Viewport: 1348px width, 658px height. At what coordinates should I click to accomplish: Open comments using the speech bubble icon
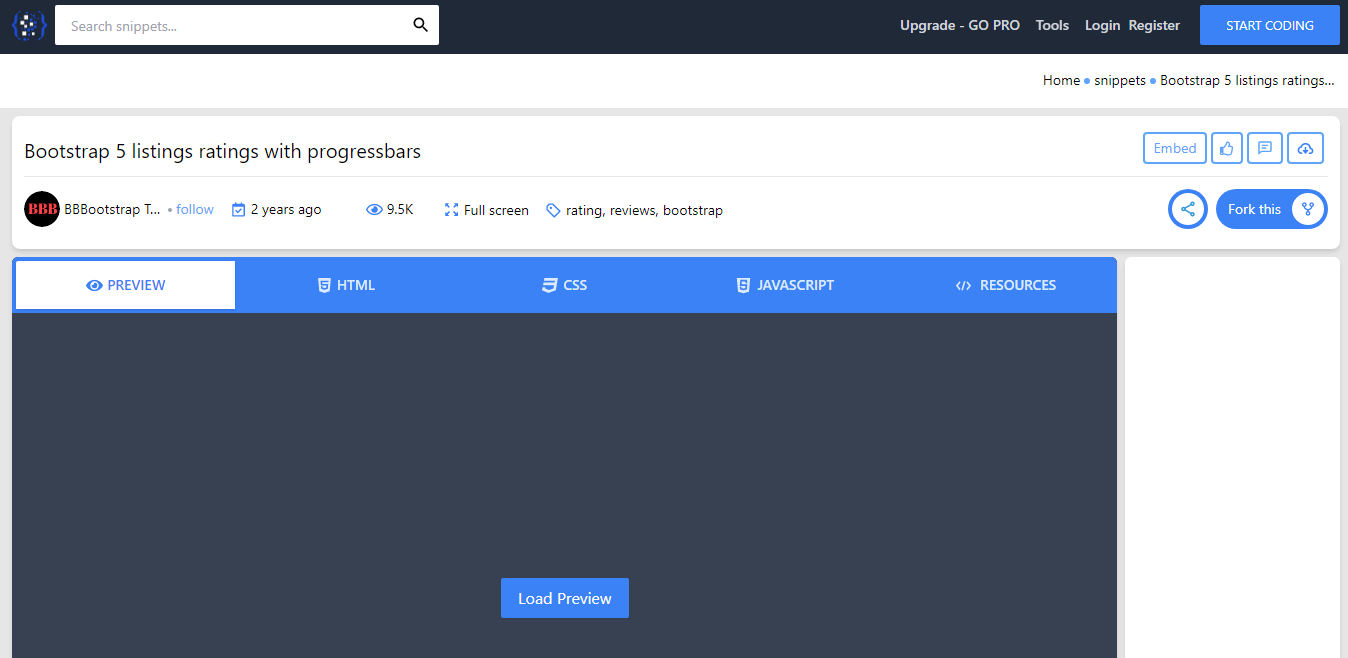coord(1265,147)
